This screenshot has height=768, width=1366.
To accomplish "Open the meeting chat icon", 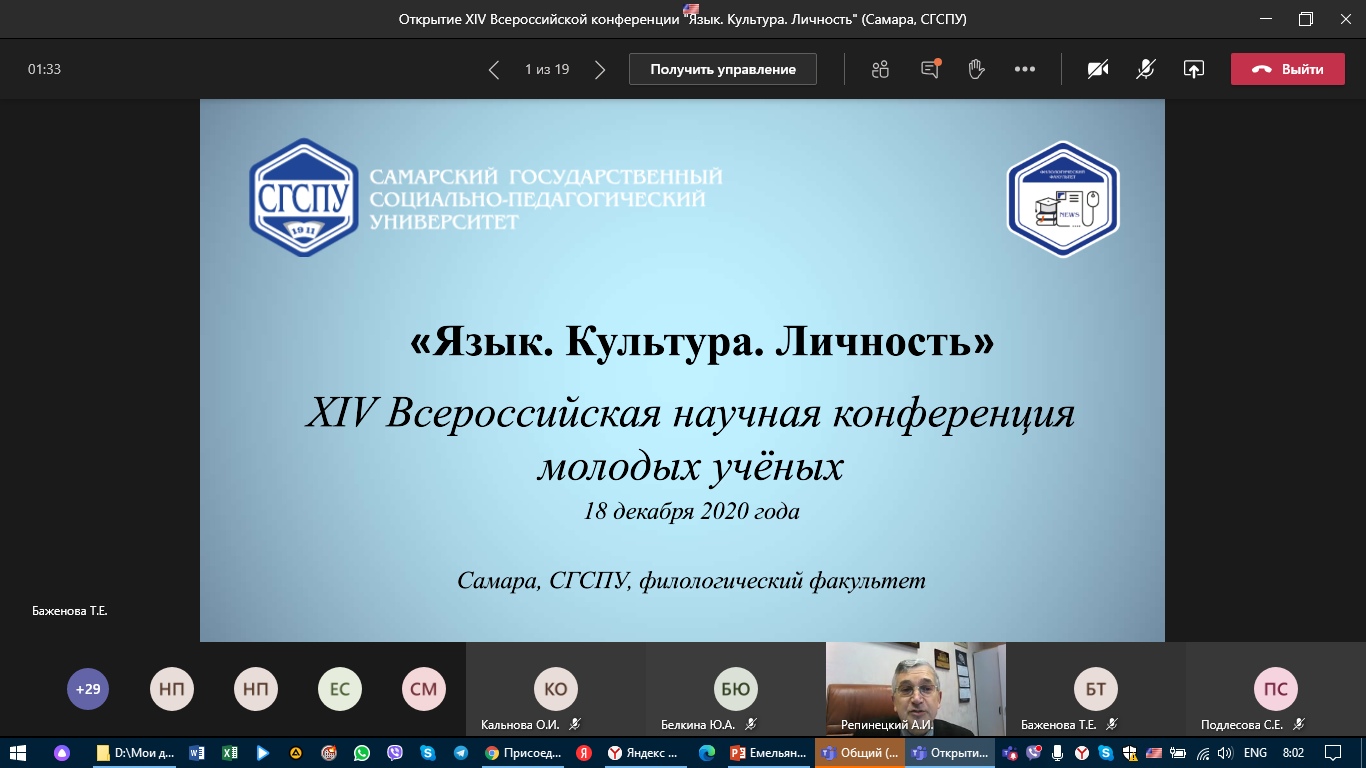I will [931, 69].
